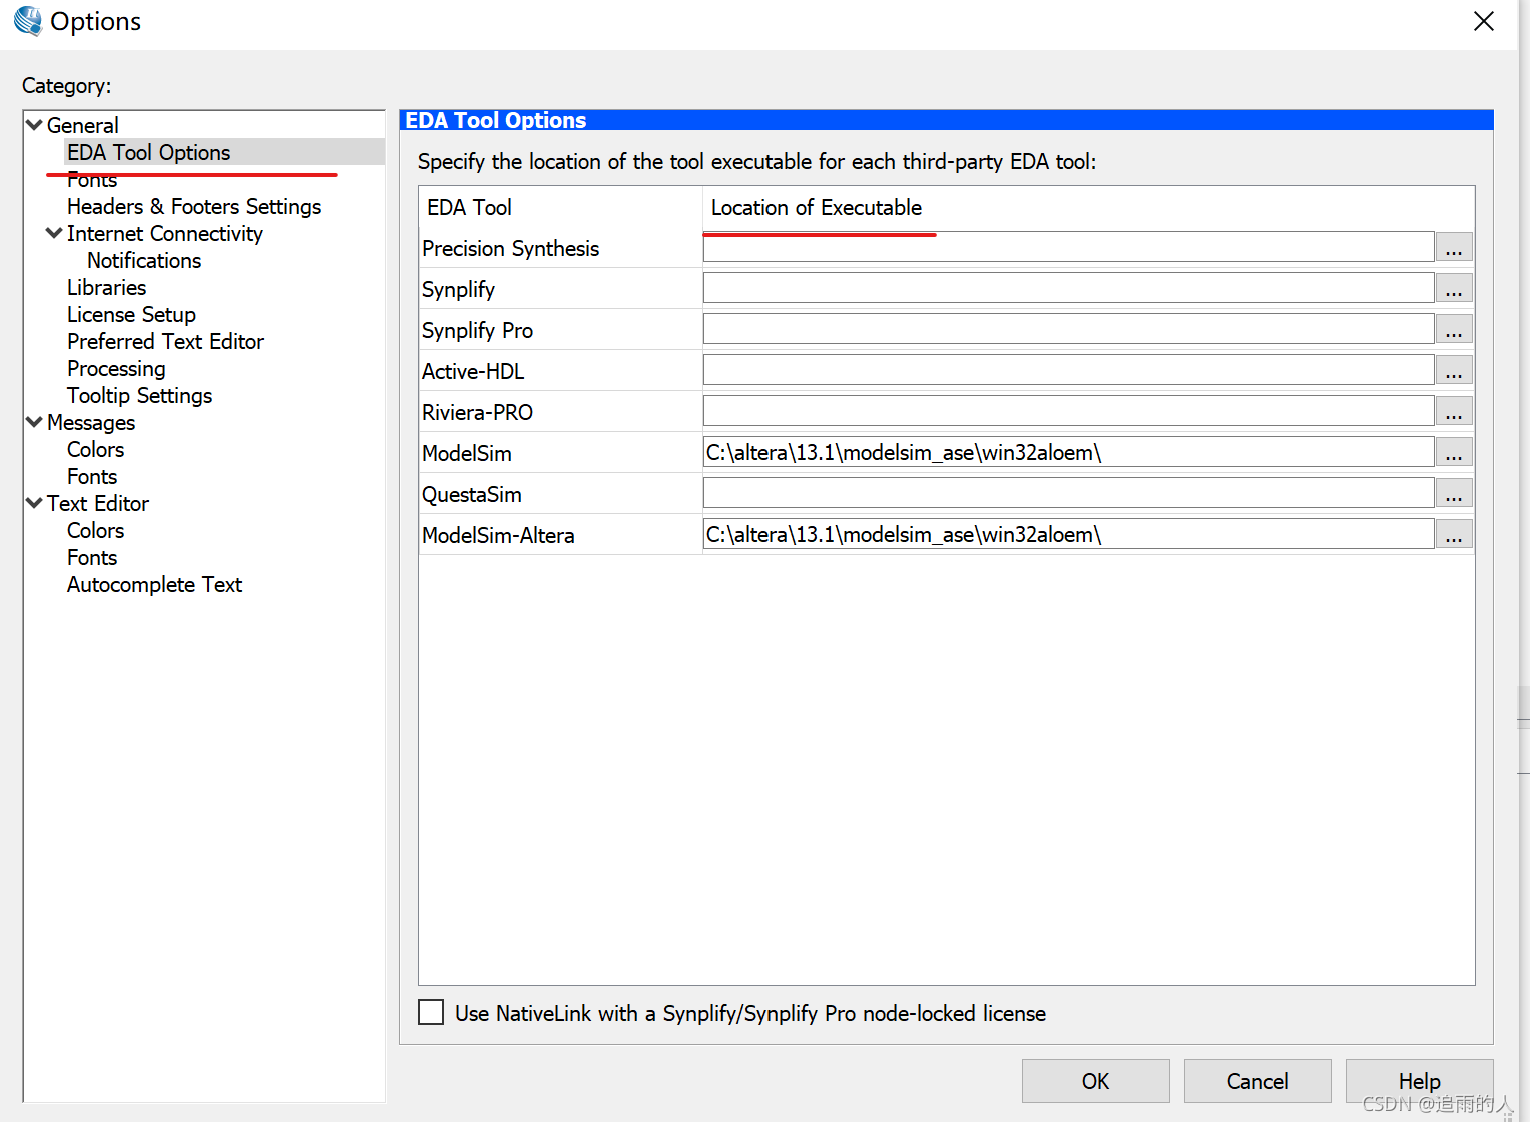The image size is (1530, 1122).
Task: Open the Notifications category
Action: coord(144,260)
